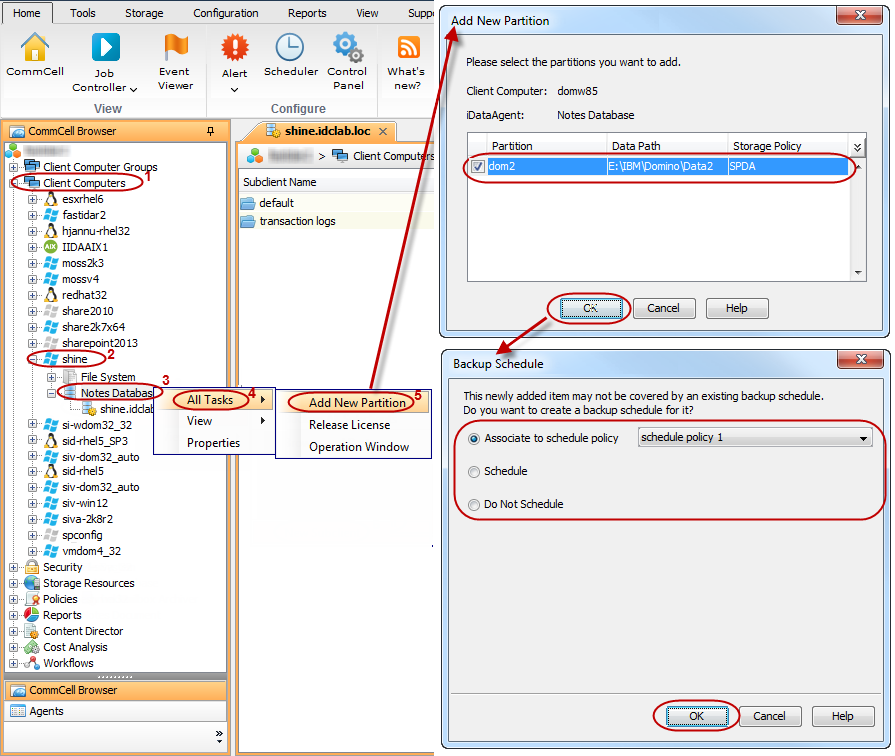Viewport: 895px width, 756px height.
Task: Expand the partition table column chooser
Action: (857, 147)
